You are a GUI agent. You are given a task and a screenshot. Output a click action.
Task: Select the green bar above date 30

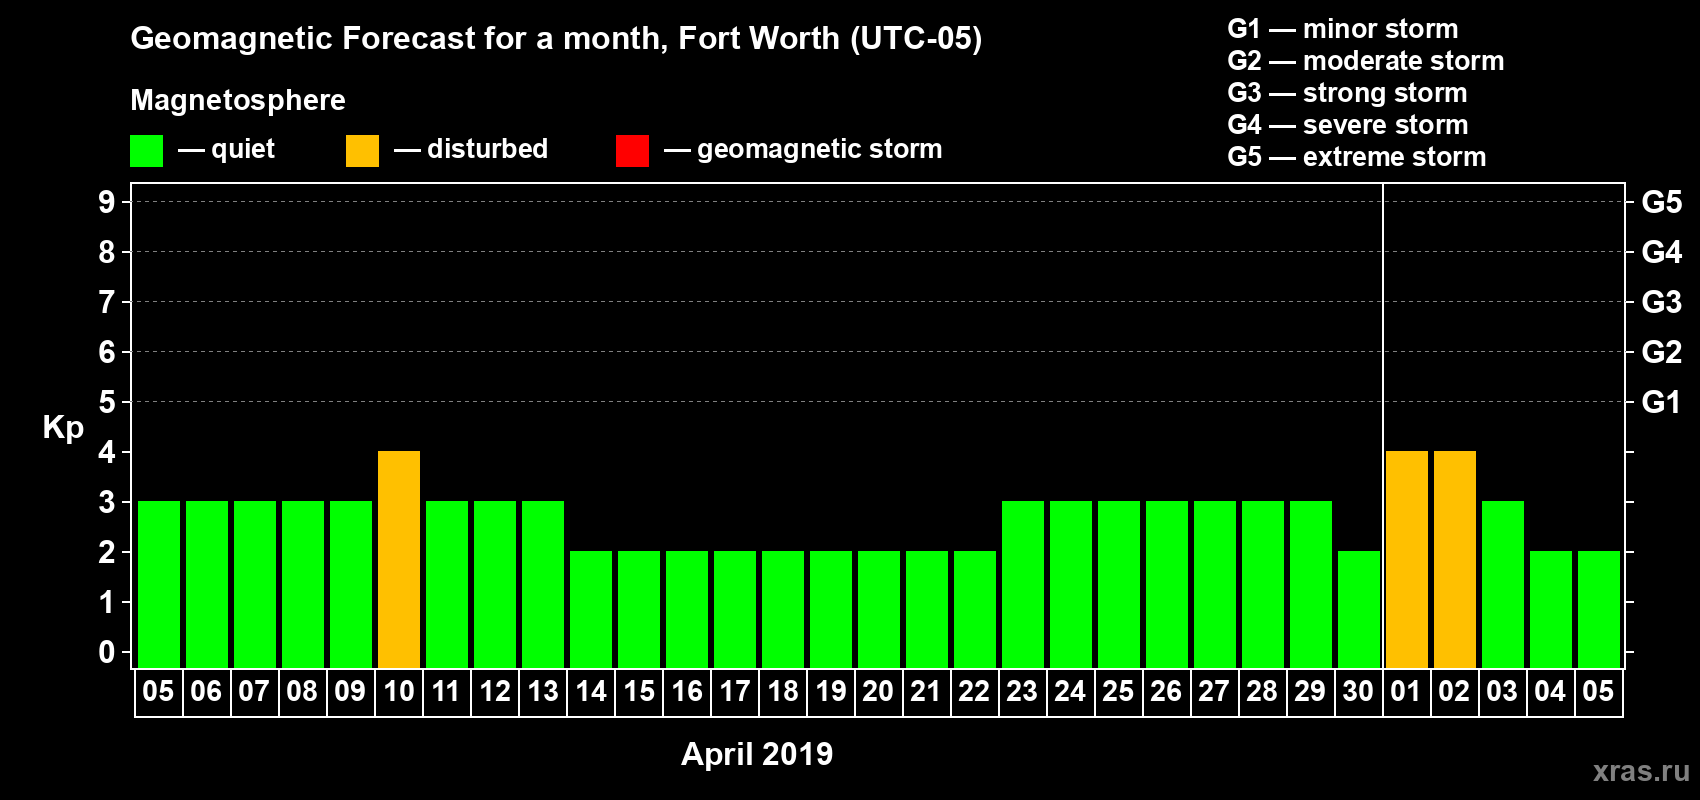click(x=1359, y=609)
